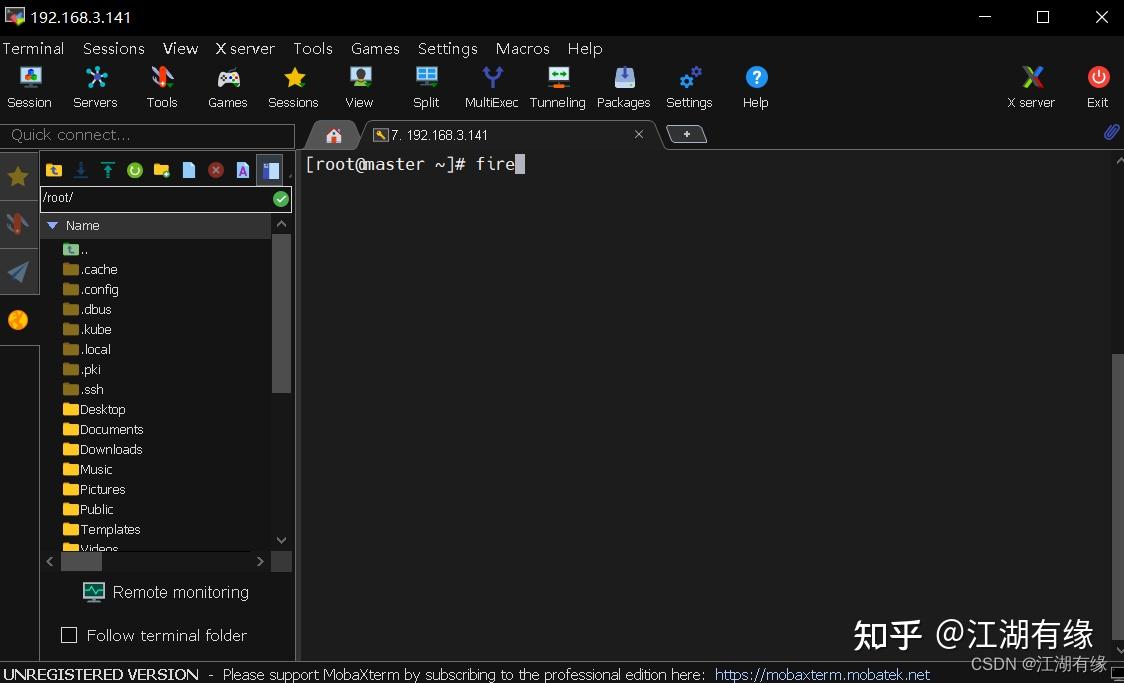Open the Games menu in menu bar
The image size is (1124, 683).
pyautogui.click(x=375, y=48)
